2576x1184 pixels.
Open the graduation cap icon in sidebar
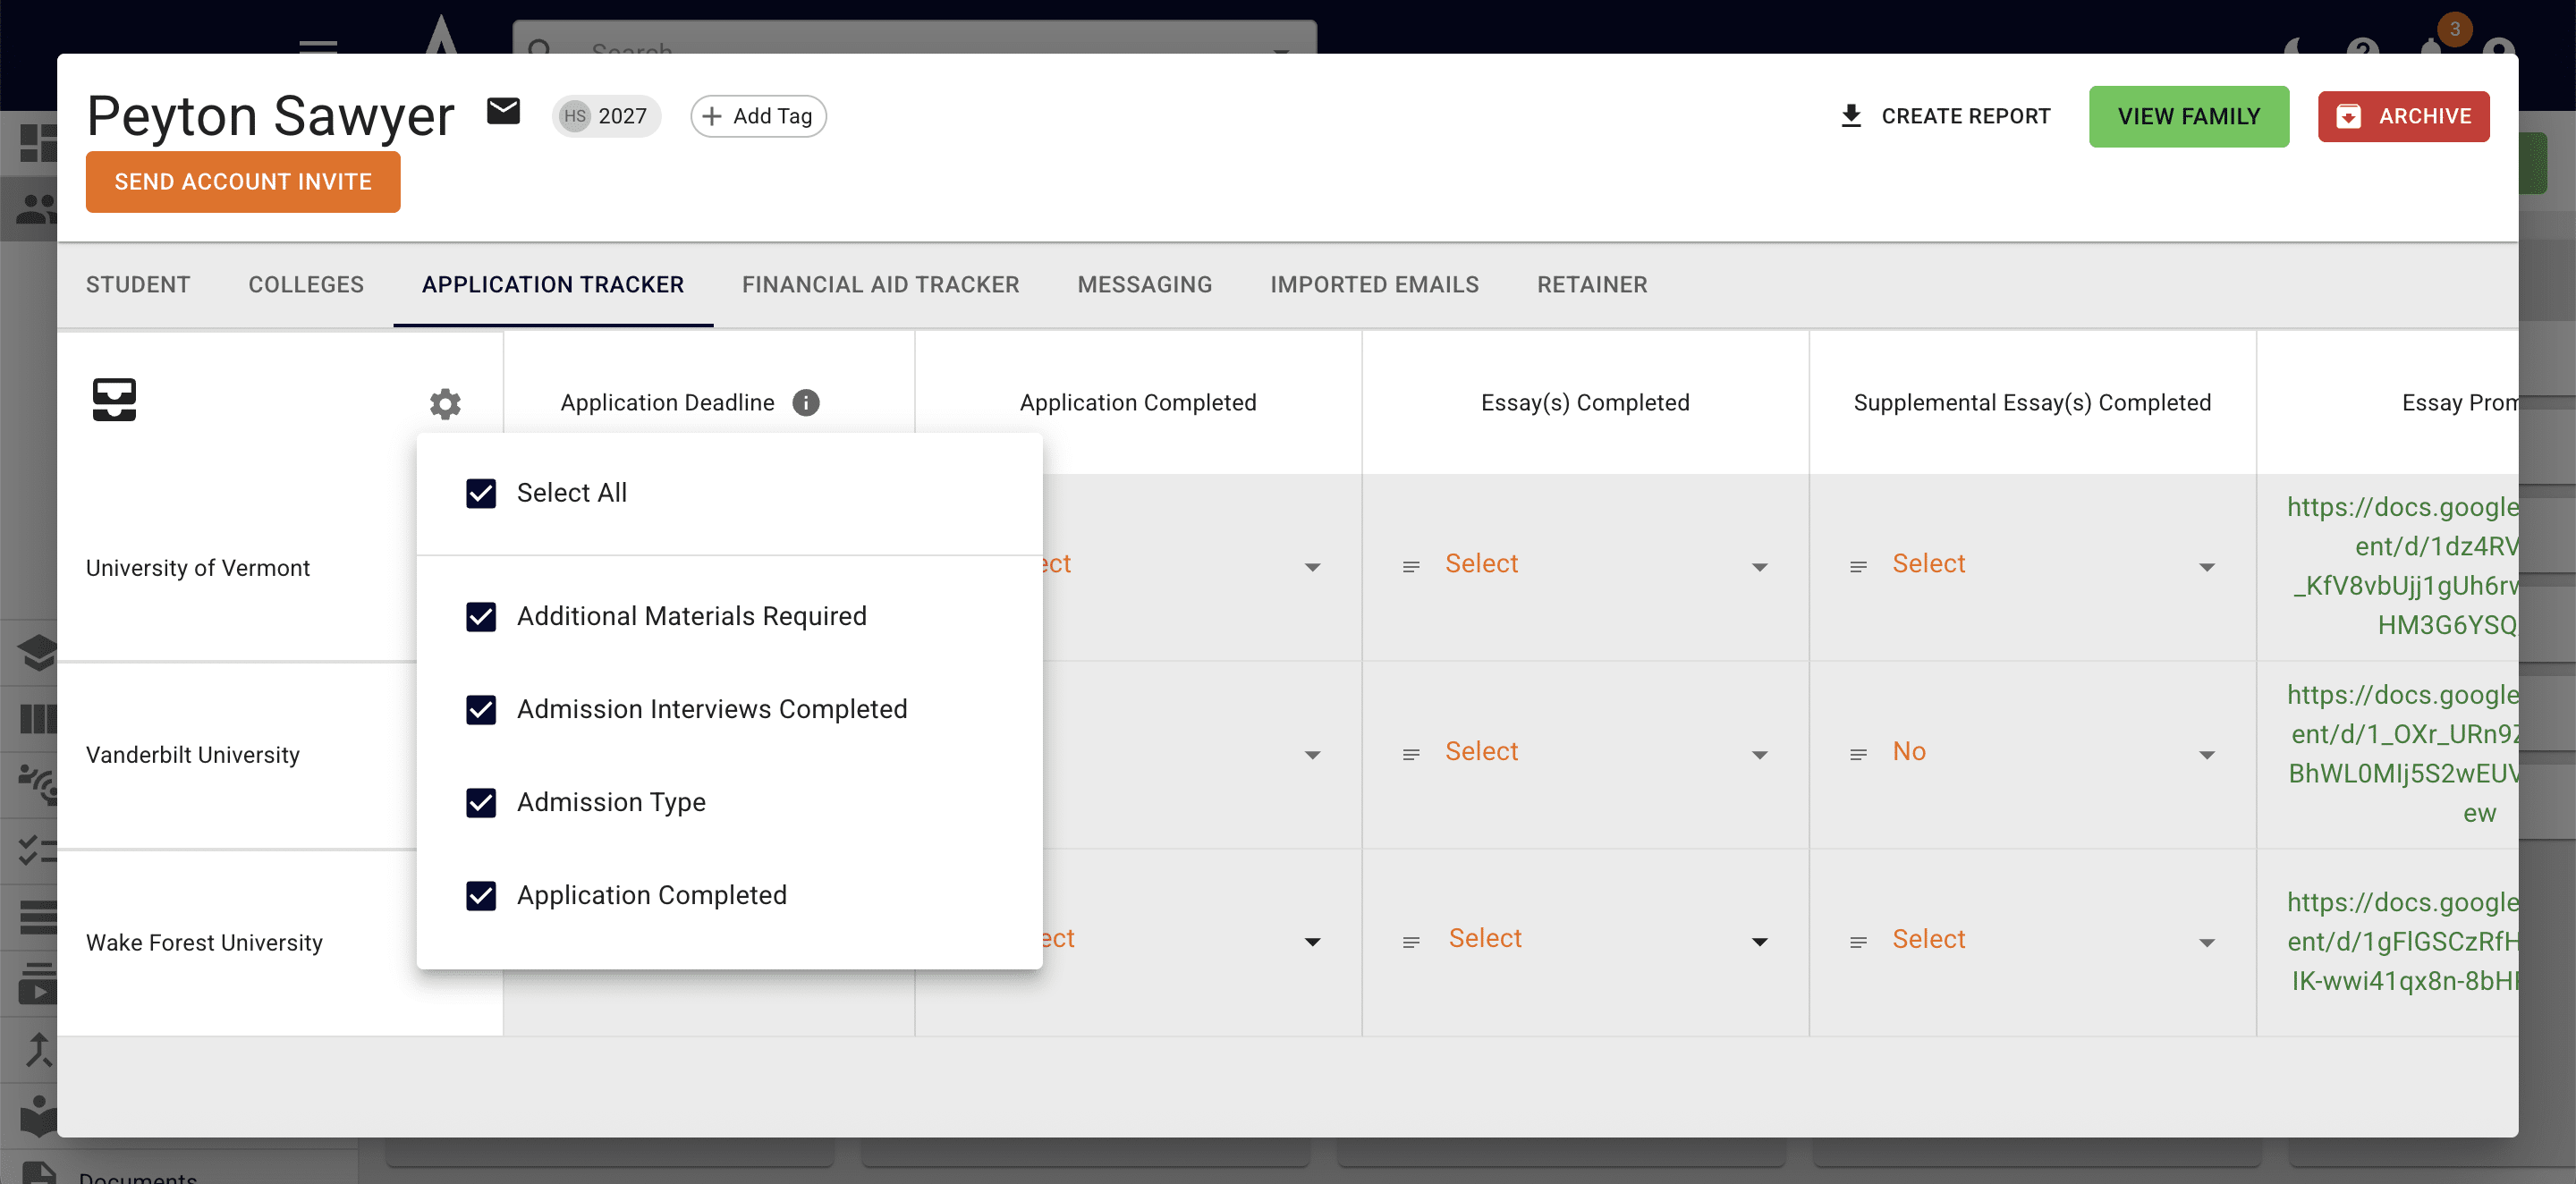38,653
